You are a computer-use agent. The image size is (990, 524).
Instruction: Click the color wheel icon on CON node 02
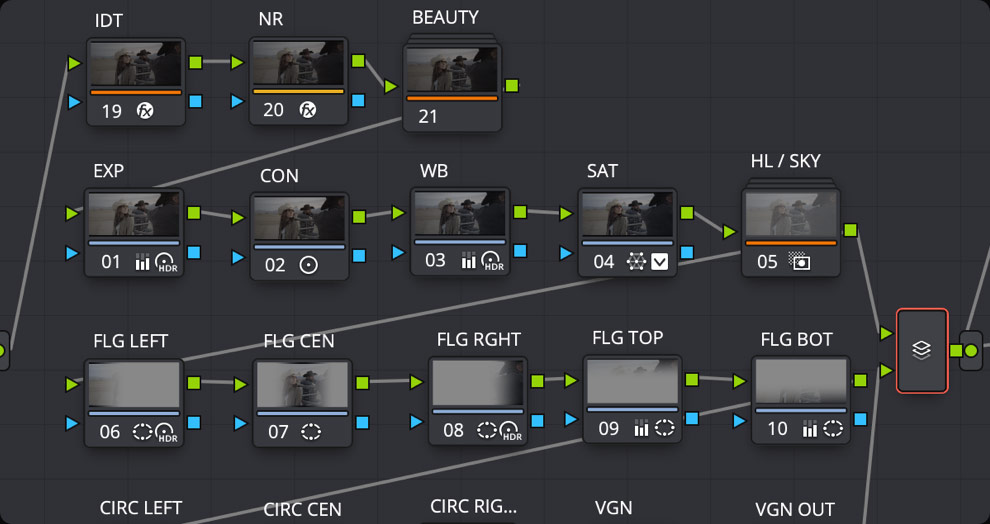point(309,266)
